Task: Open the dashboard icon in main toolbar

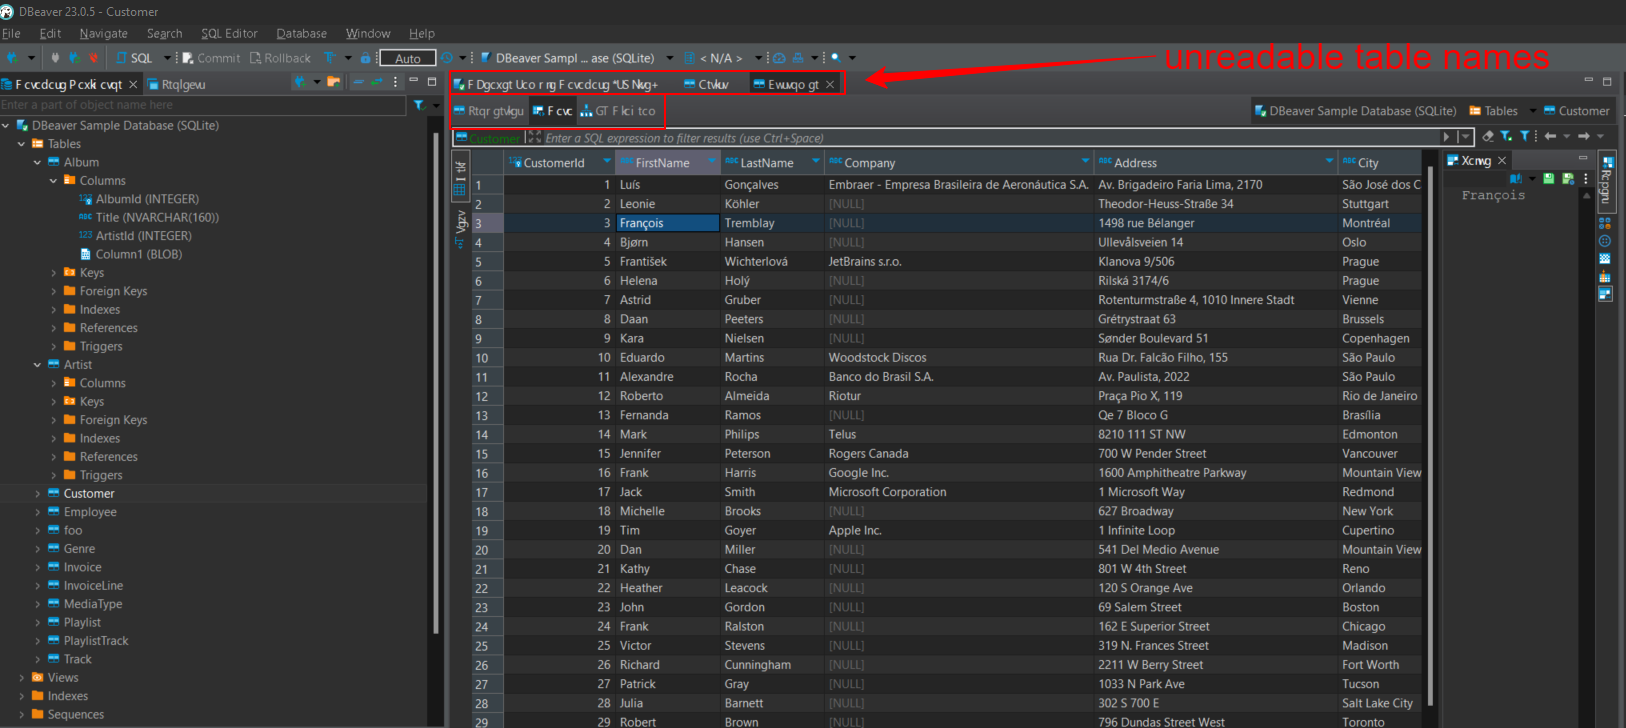Action: [x=779, y=58]
